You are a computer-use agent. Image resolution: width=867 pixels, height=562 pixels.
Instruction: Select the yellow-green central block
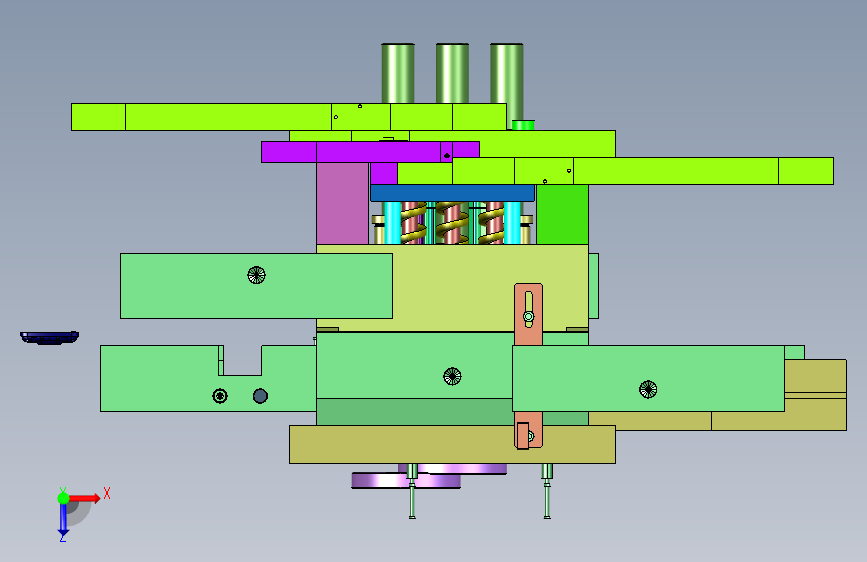click(x=452, y=288)
